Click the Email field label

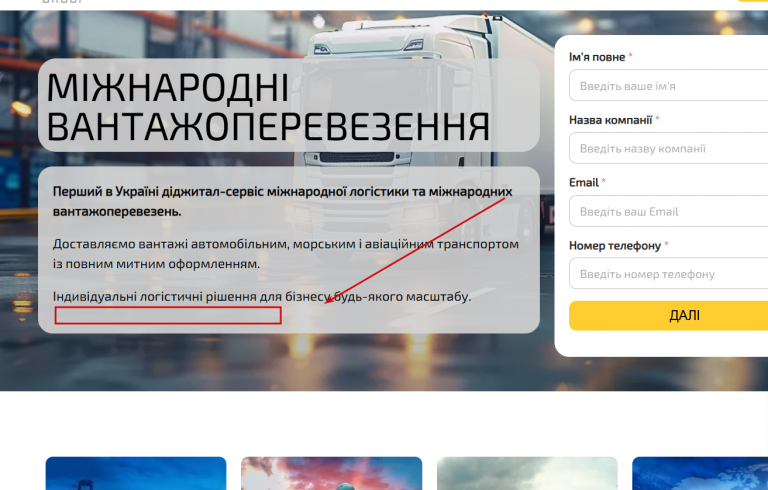584,182
